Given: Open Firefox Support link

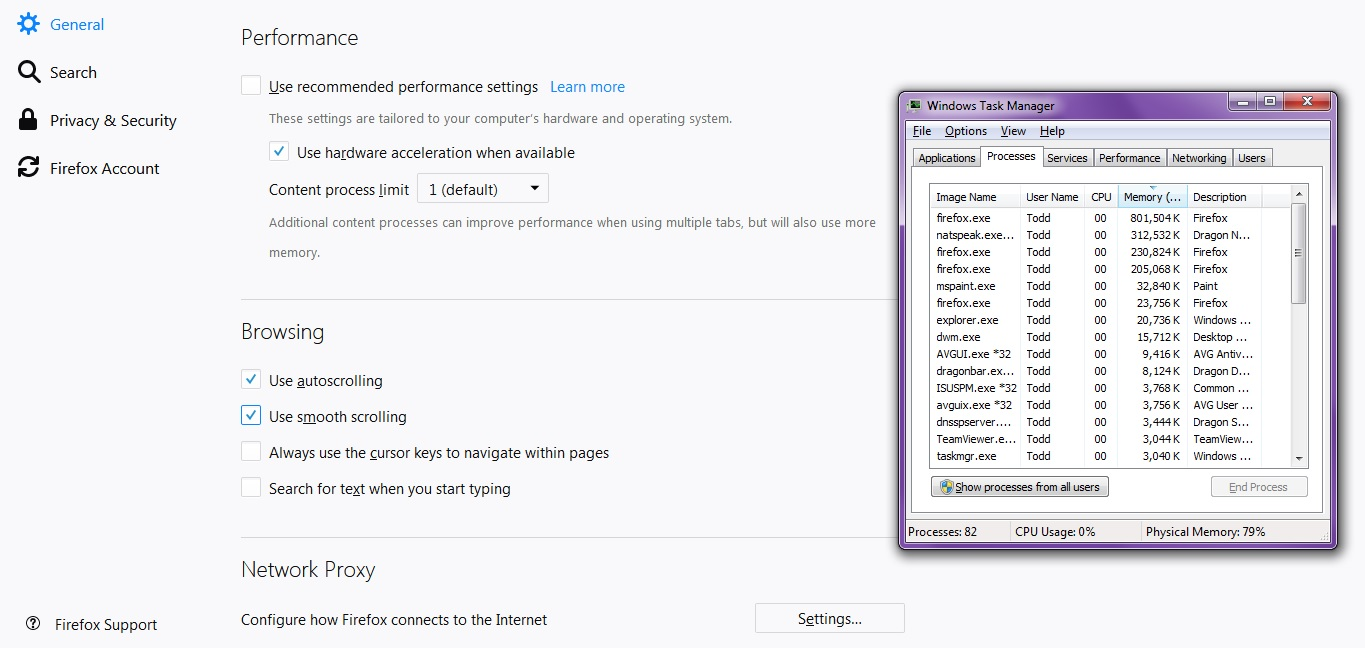Looking at the screenshot, I should [x=106, y=625].
